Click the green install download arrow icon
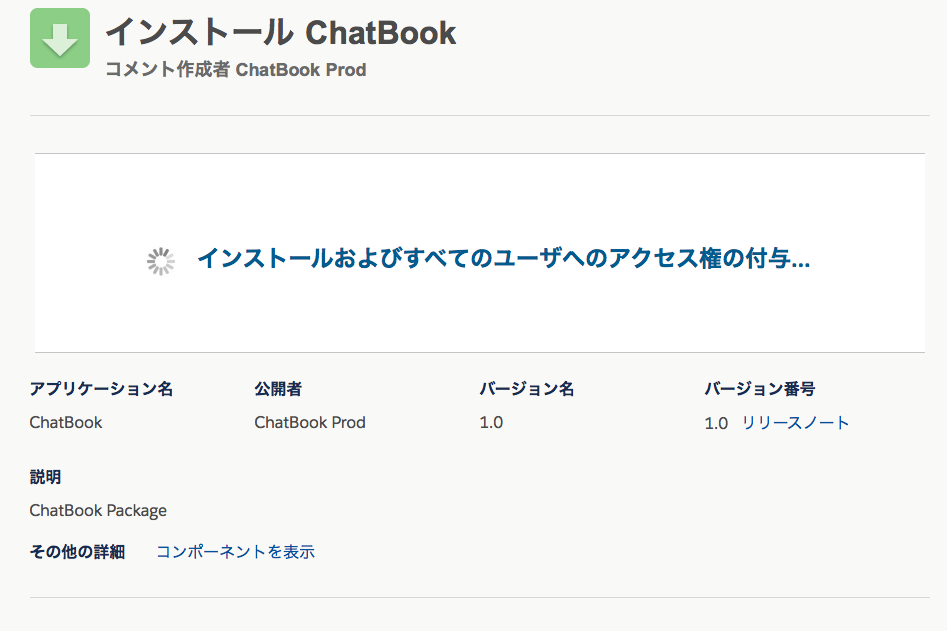The width and height of the screenshot is (947, 631). click(x=60, y=38)
